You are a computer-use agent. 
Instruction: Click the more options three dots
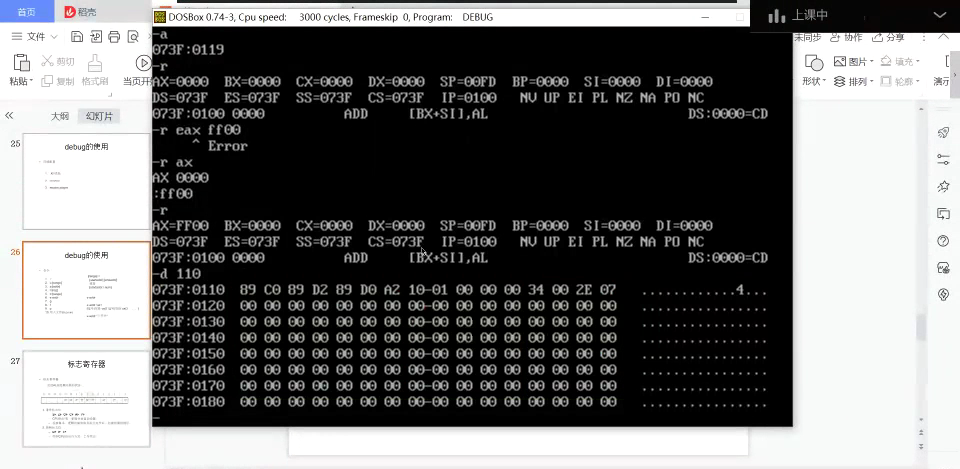click(924, 37)
